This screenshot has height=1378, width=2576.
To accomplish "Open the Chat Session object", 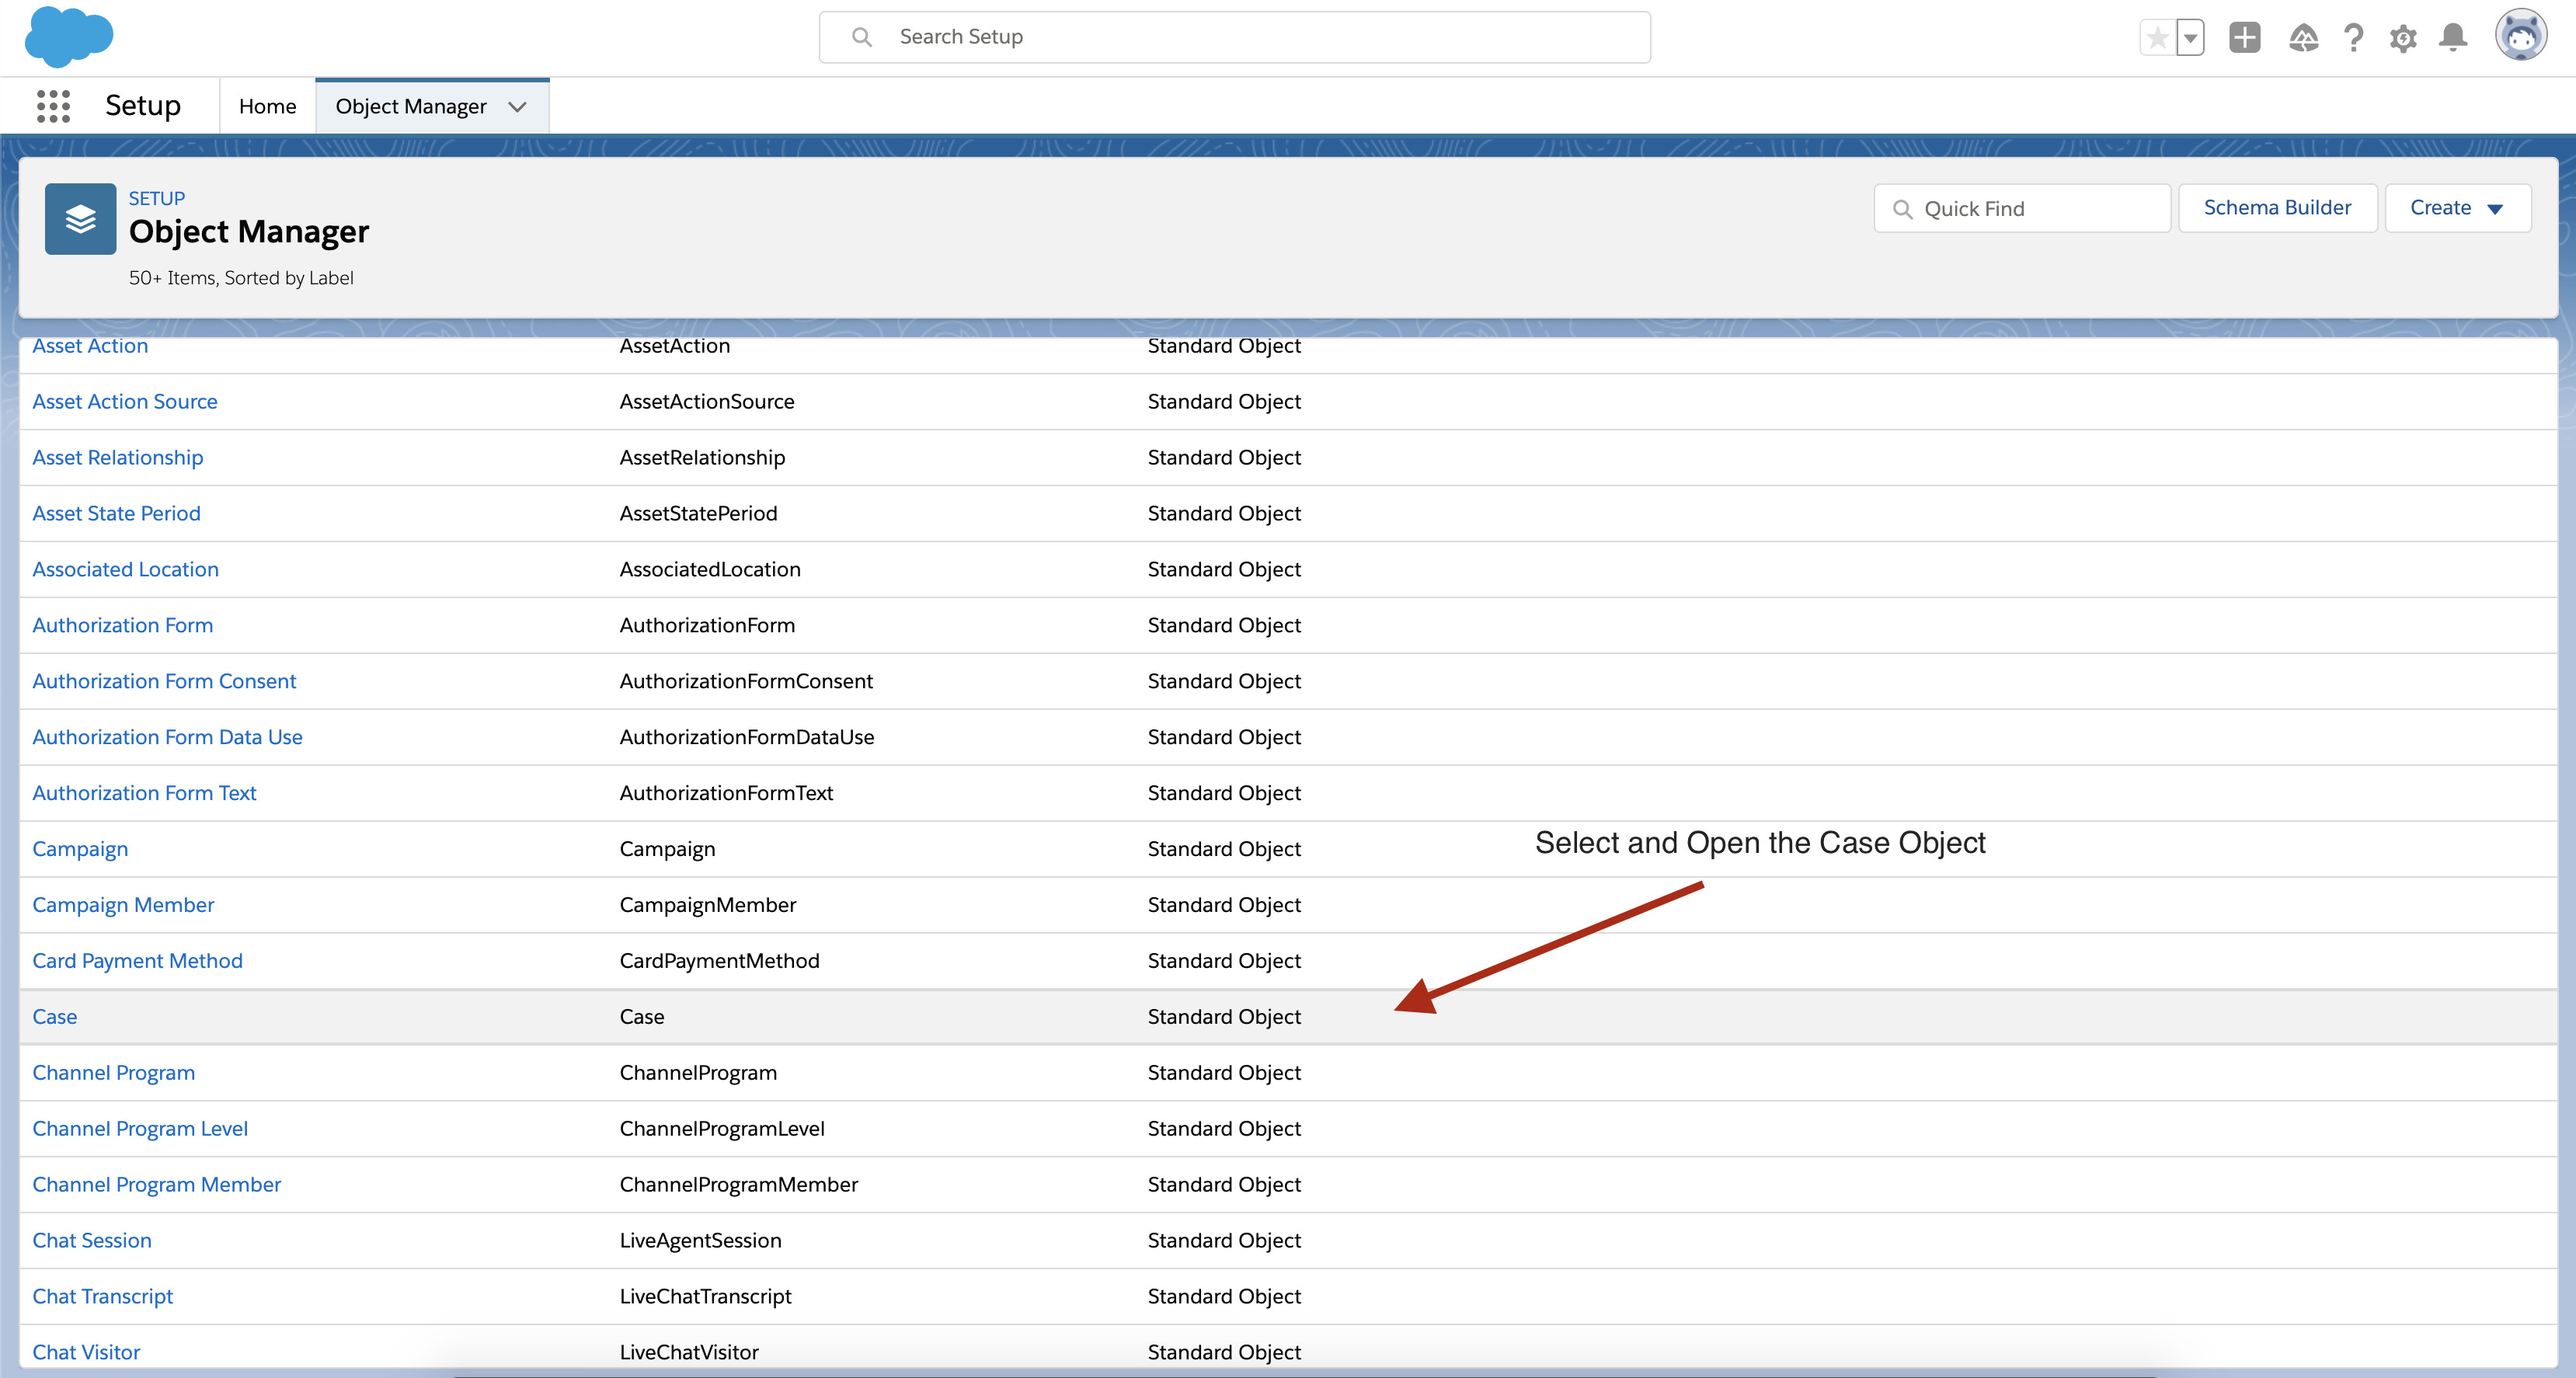I will (x=92, y=1241).
